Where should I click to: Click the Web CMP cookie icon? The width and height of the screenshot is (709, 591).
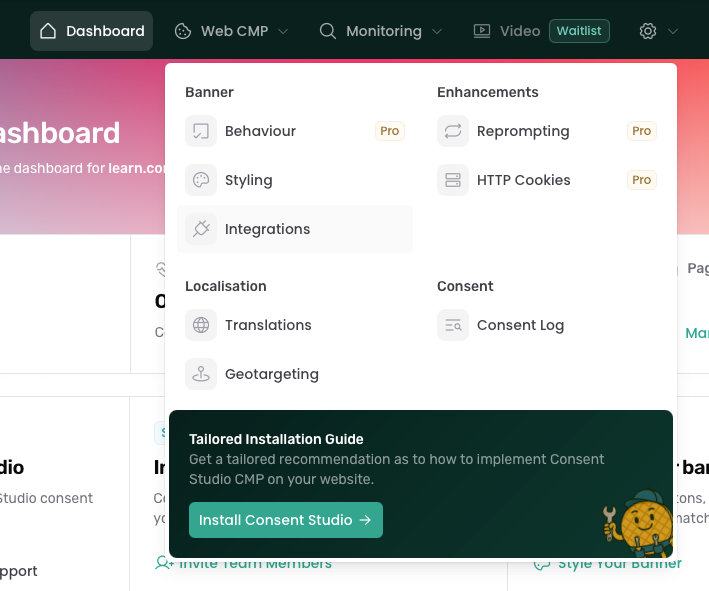[183, 31]
